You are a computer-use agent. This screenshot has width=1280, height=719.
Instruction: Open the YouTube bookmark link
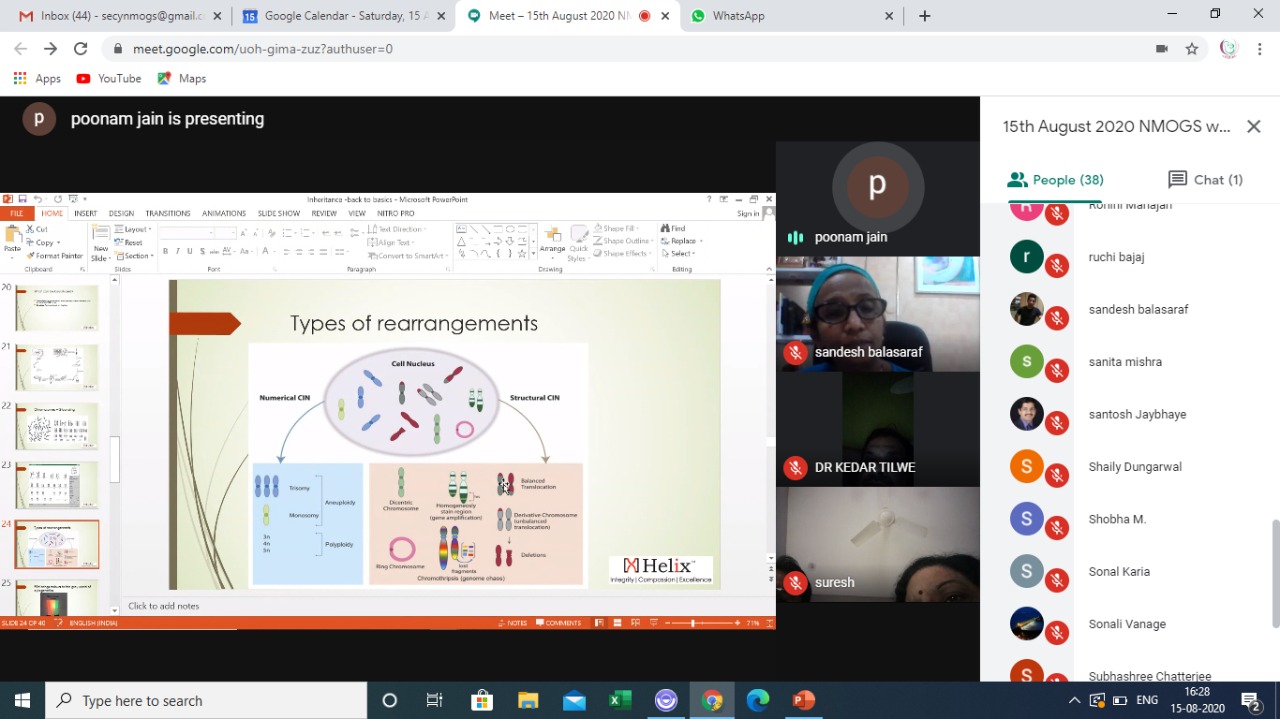[108, 78]
